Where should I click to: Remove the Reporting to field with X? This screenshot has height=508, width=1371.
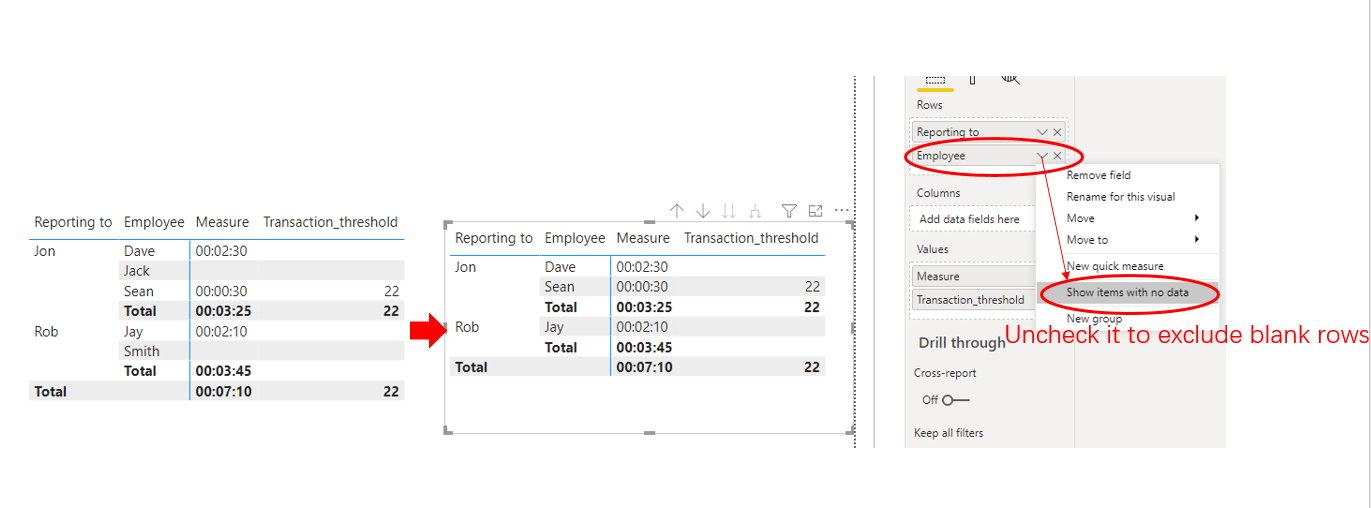pyautogui.click(x=1057, y=132)
